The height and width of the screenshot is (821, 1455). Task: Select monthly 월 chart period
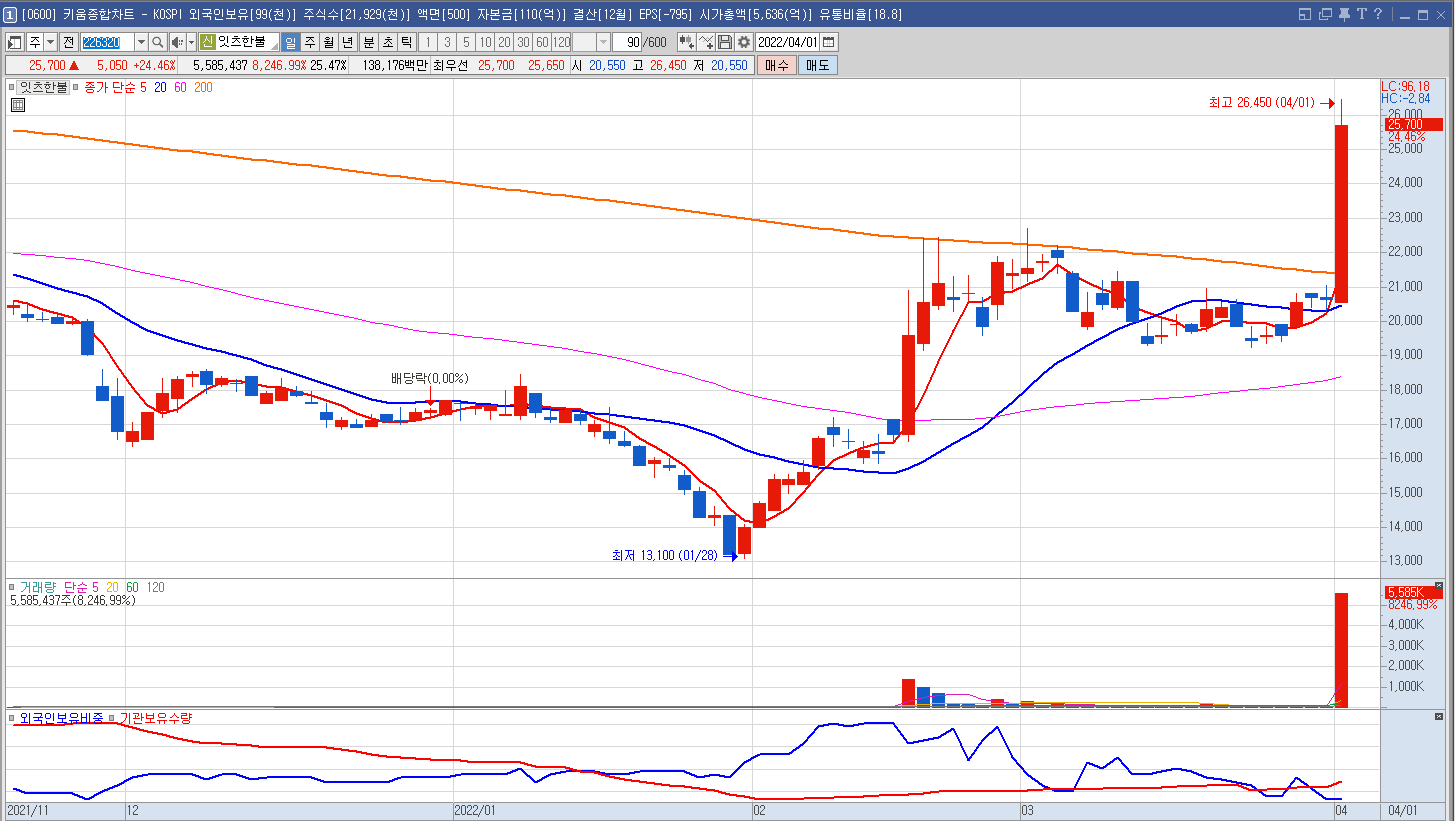[x=329, y=42]
